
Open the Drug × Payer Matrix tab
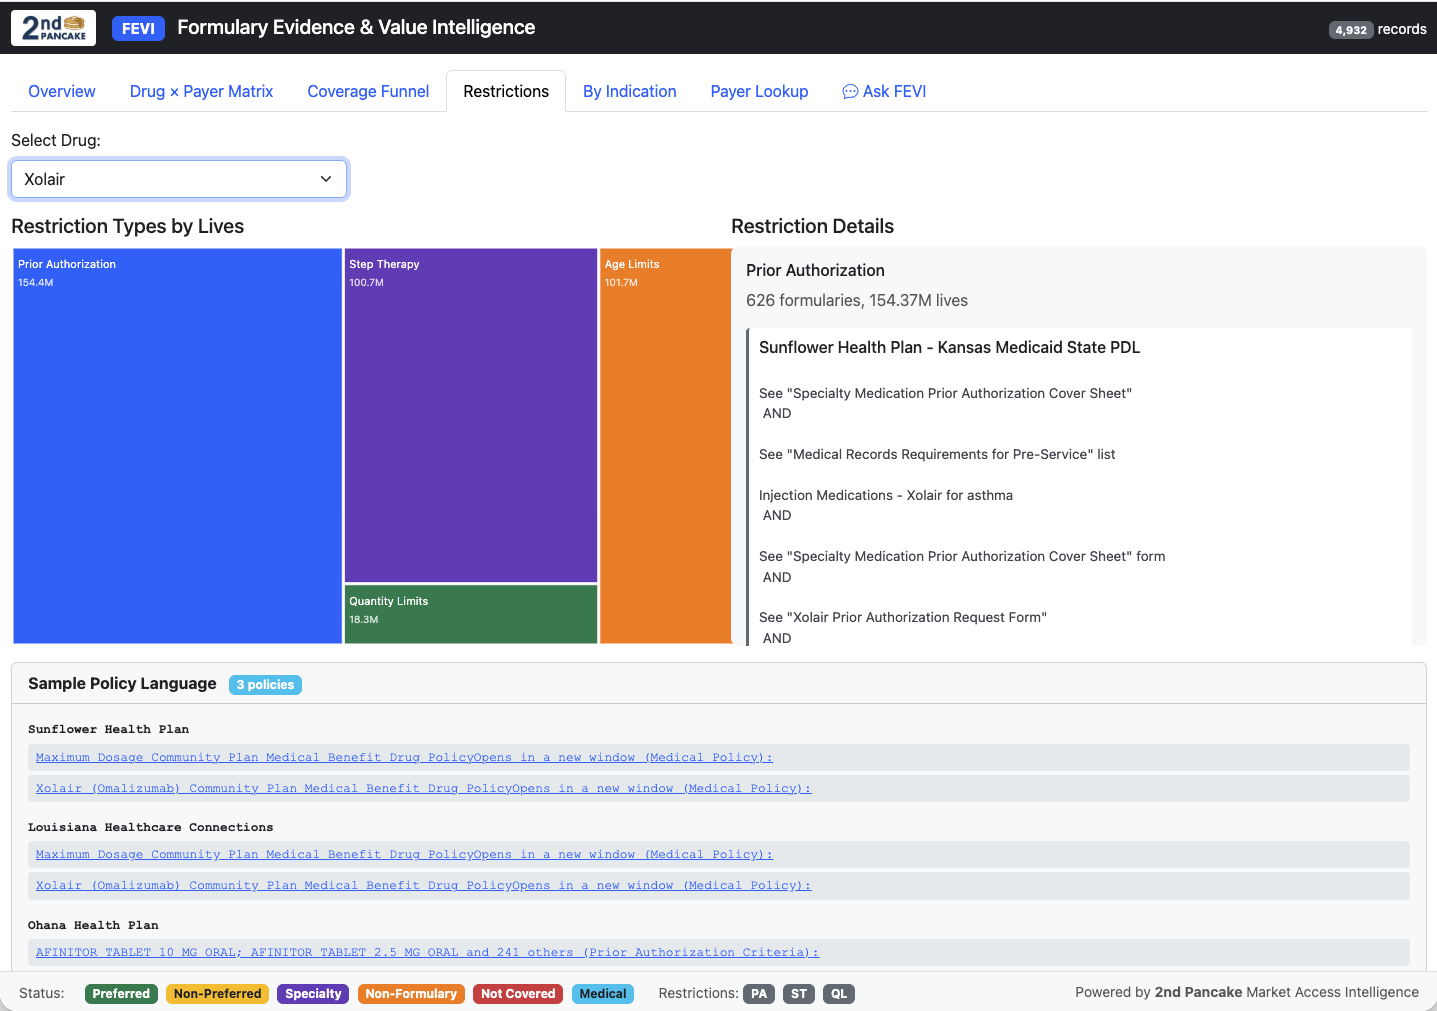pyautogui.click(x=201, y=91)
